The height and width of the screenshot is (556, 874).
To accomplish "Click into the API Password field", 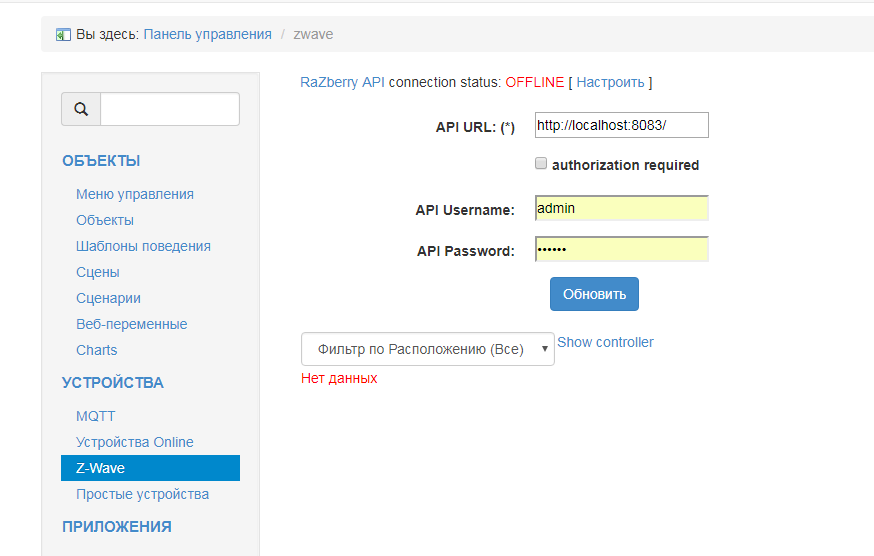I will point(621,249).
